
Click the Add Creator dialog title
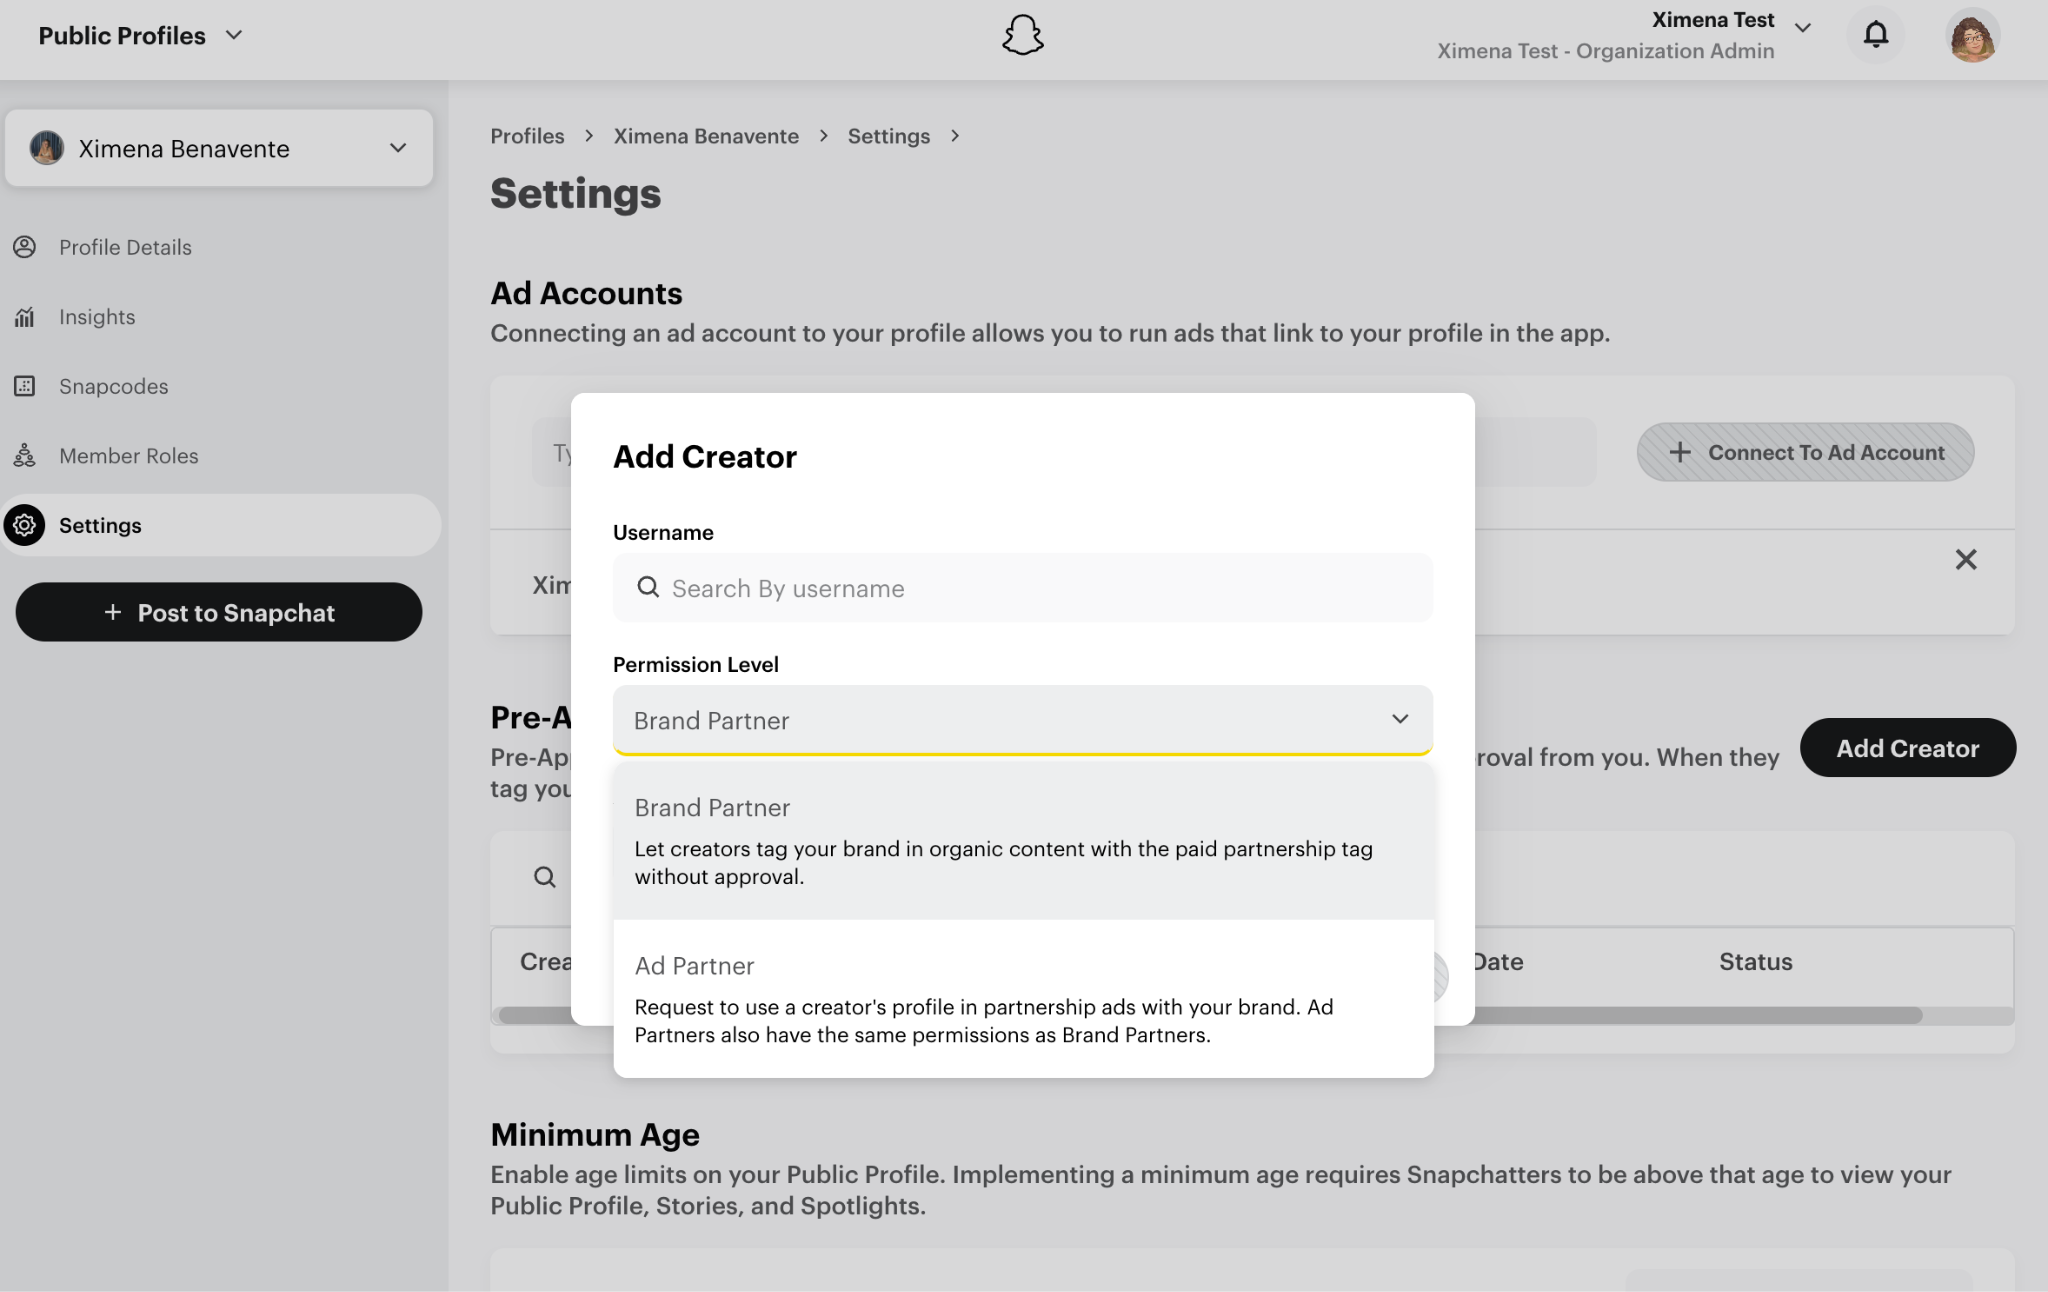(705, 456)
